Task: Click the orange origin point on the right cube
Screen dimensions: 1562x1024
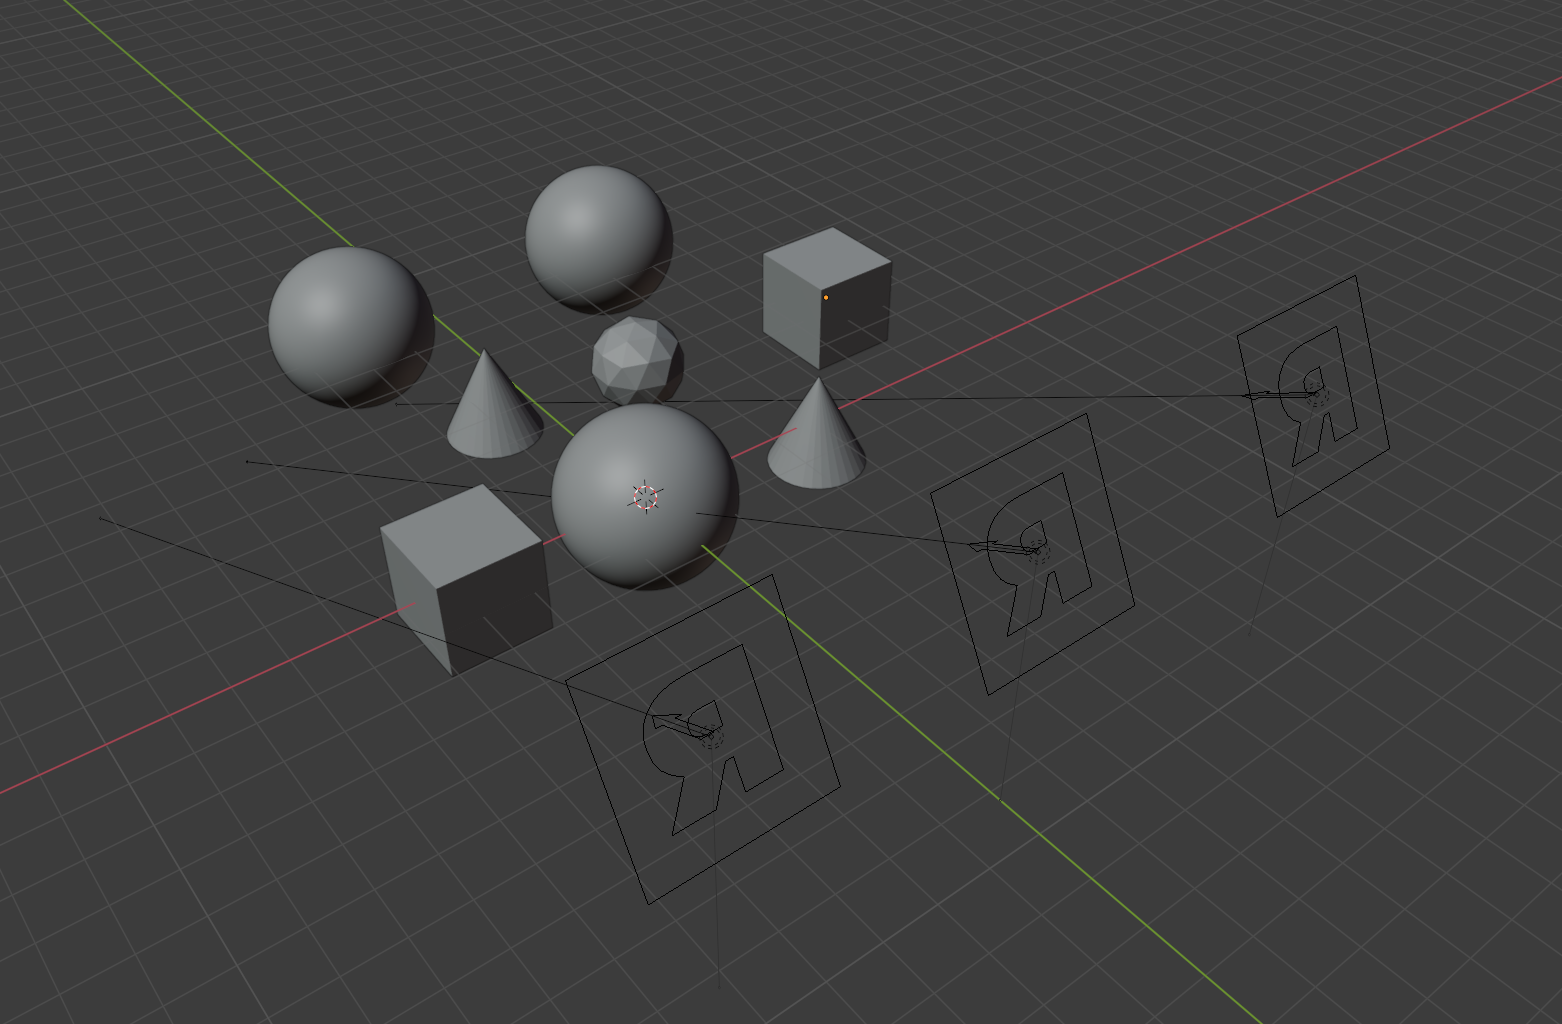Action: click(826, 297)
